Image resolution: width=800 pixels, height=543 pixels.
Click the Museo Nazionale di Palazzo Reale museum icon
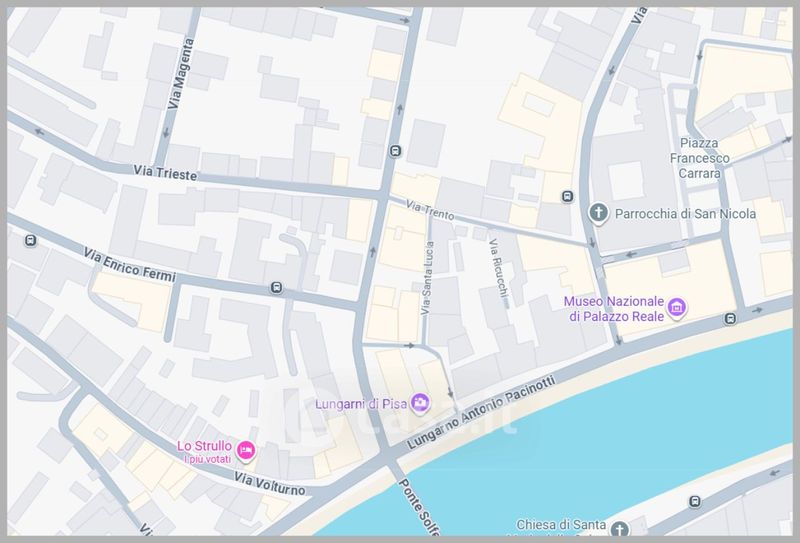coord(677,307)
